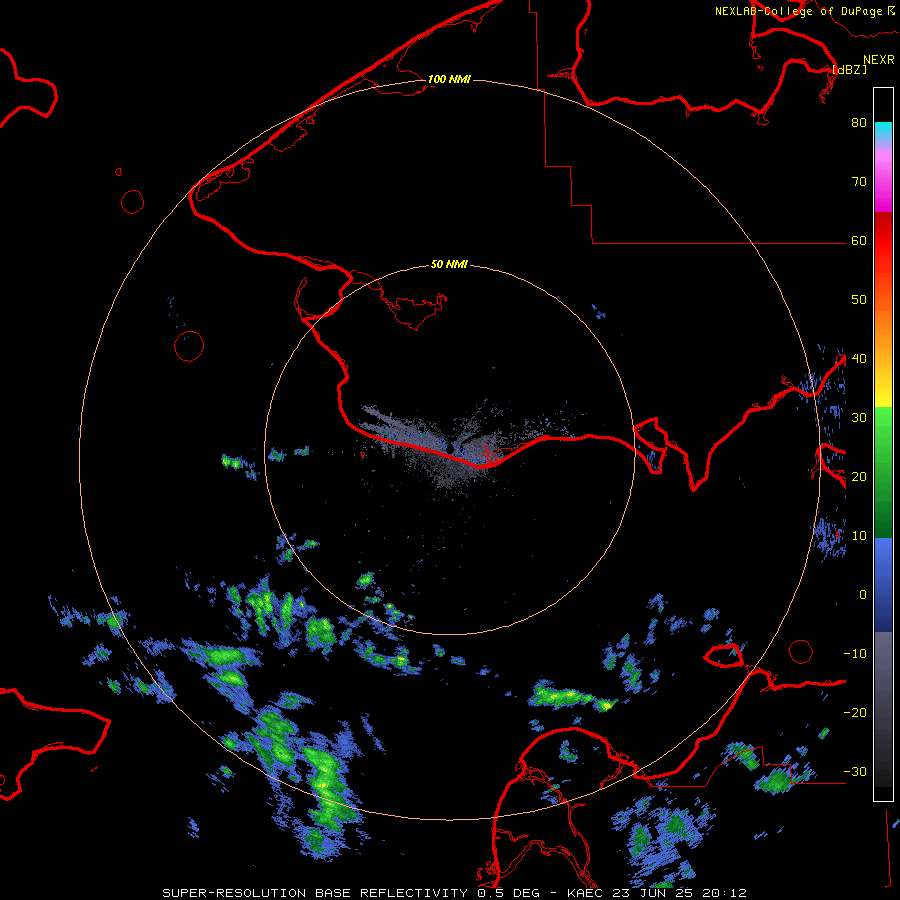The width and height of the screenshot is (900, 900).
Task: Click the "60" value on the dBZ scale
Action: point(859,240)
